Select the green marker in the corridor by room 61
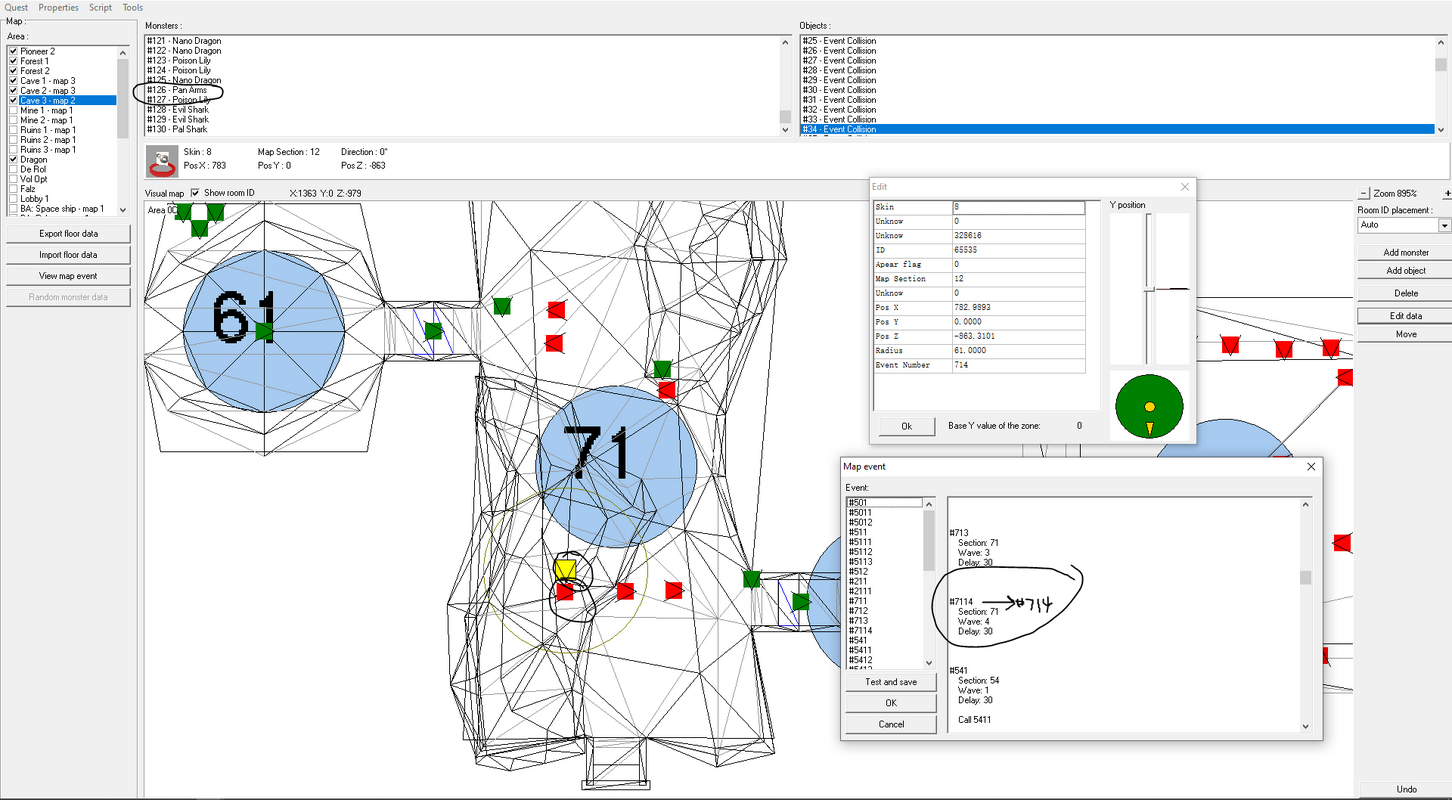The height and width of the screenshot is (800, 1452). point(433,330)
